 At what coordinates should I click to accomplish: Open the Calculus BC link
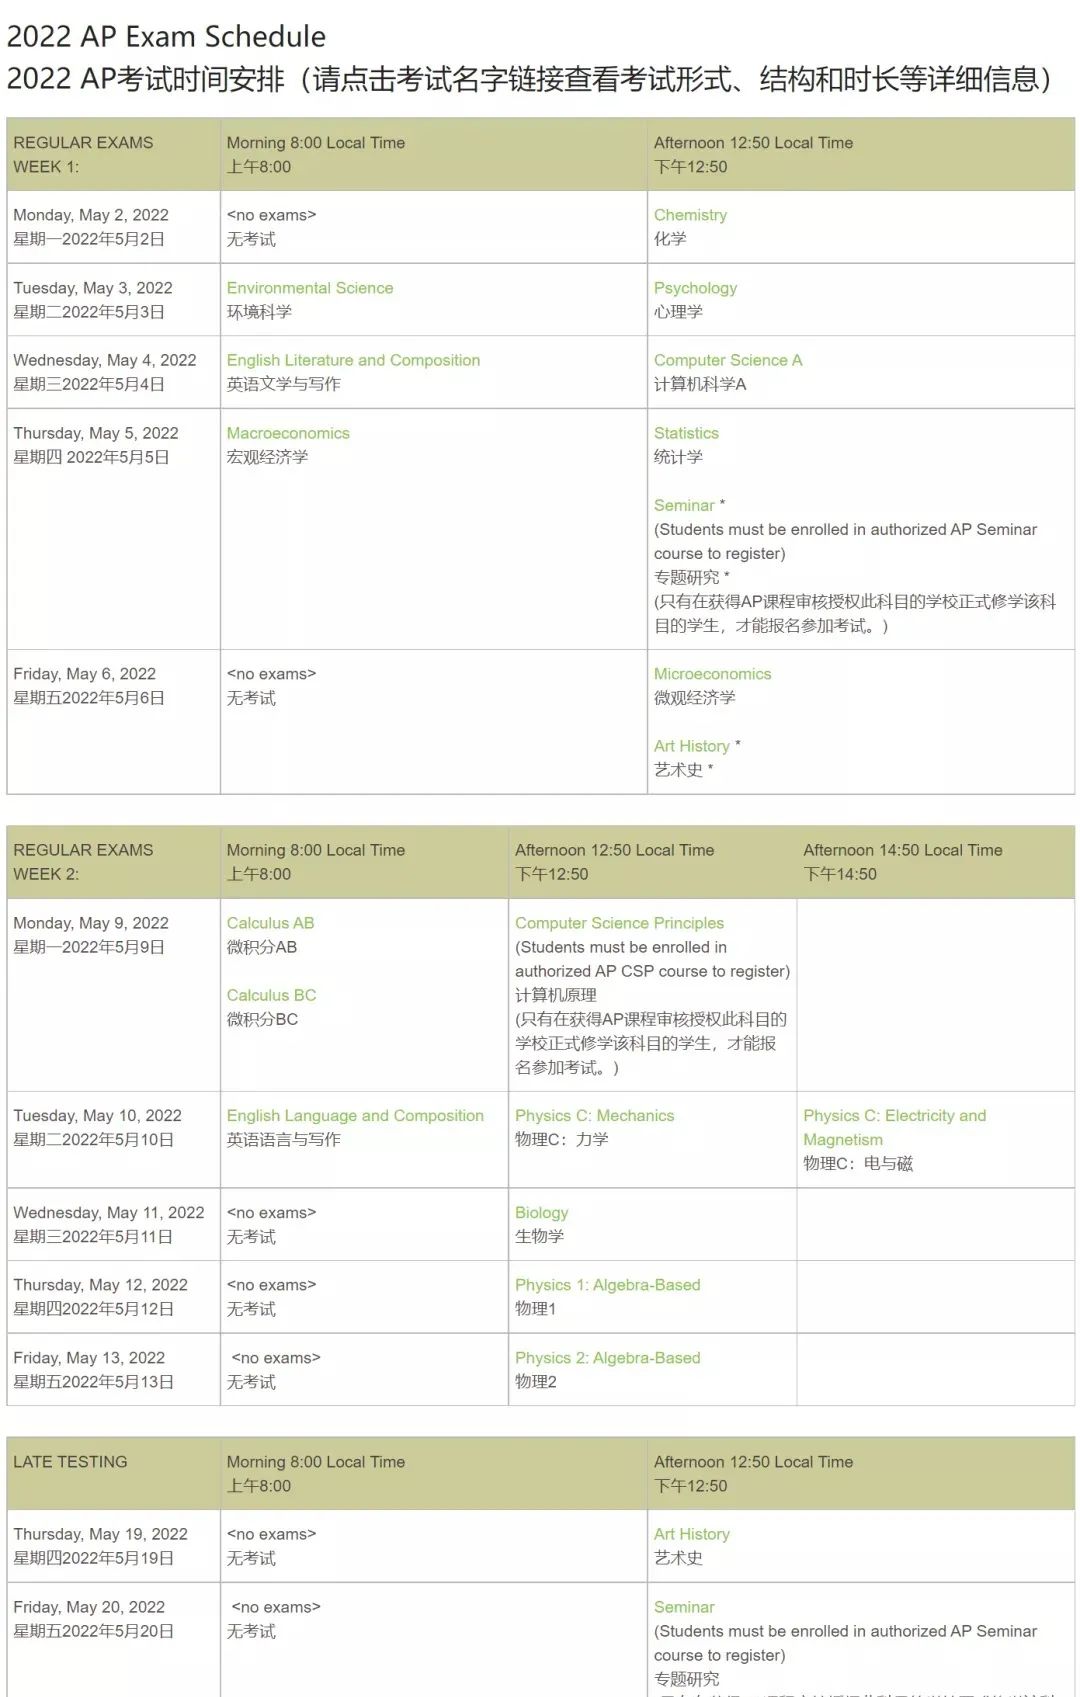271,995
